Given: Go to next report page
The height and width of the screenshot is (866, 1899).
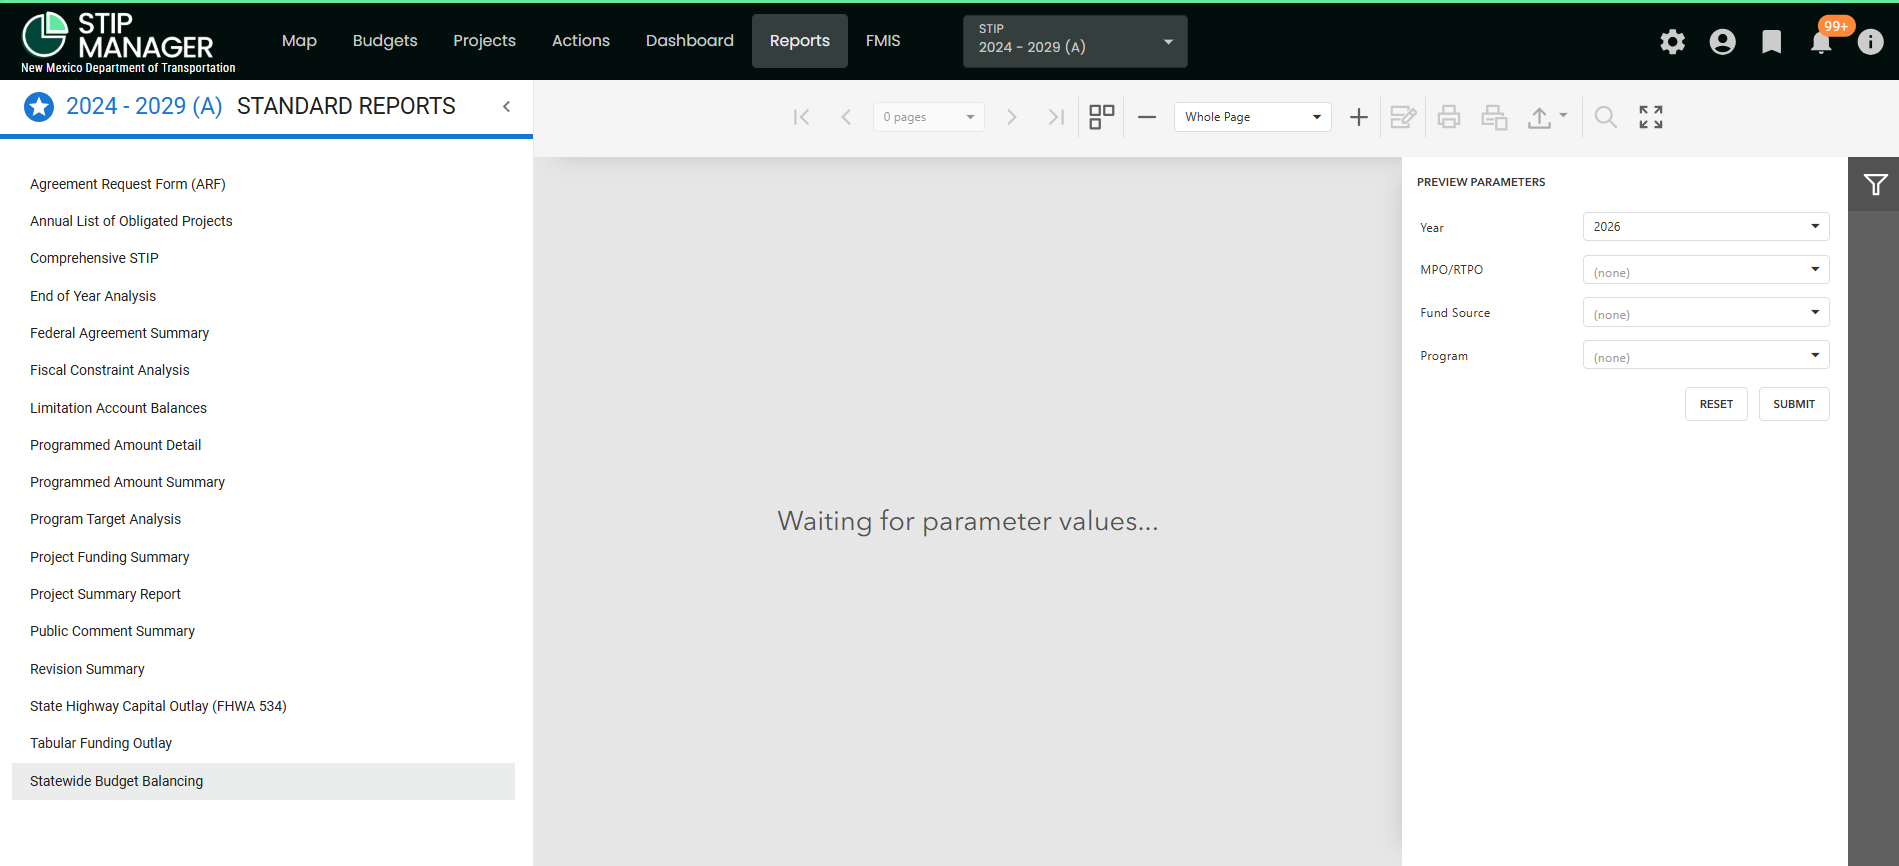Looking at the screenshot, I should [1011, 117].
